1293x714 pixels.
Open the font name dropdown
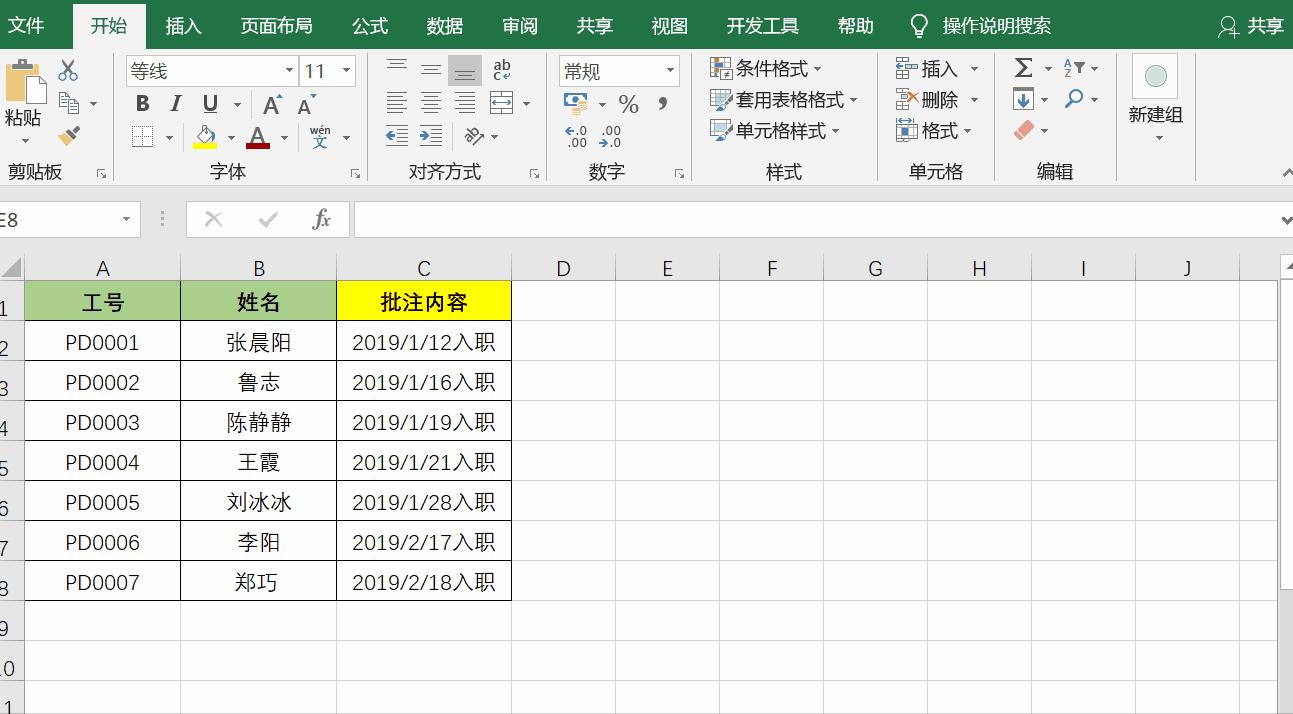pyautogui.click(x=289, y=71)
